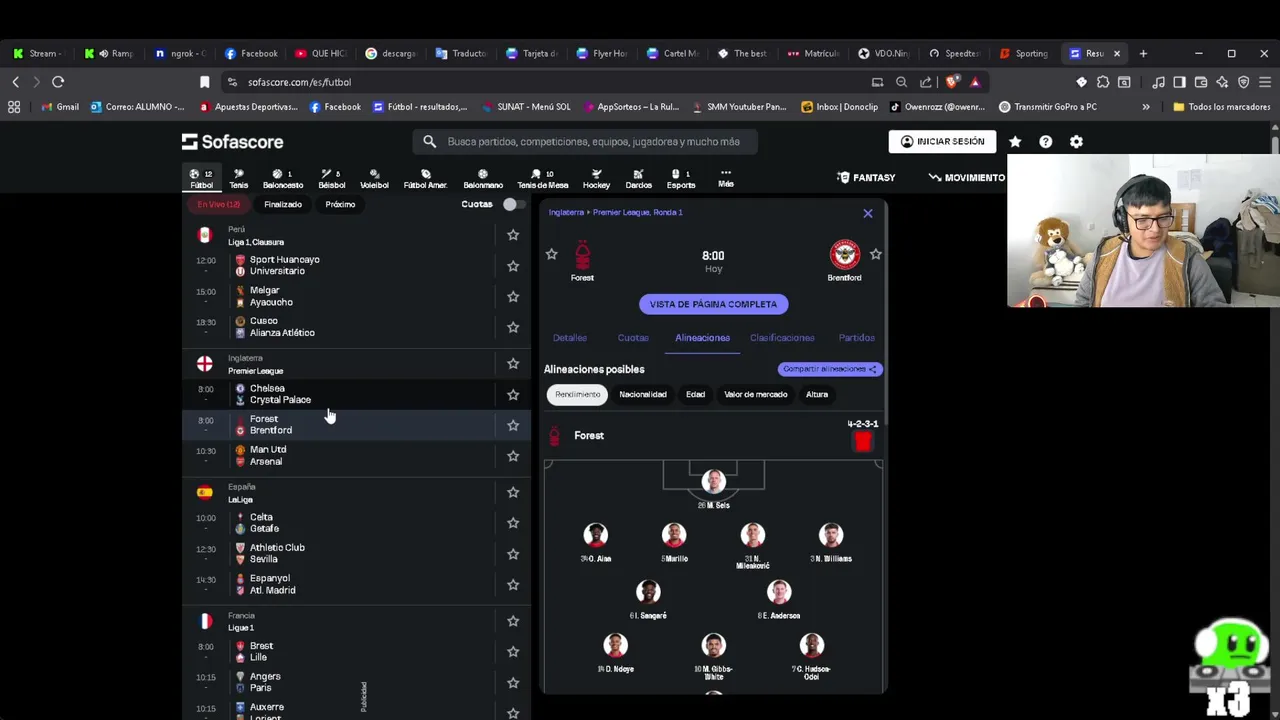The image size is (1280, 720).
Task: Reload the page
Action: pos(58,82)
